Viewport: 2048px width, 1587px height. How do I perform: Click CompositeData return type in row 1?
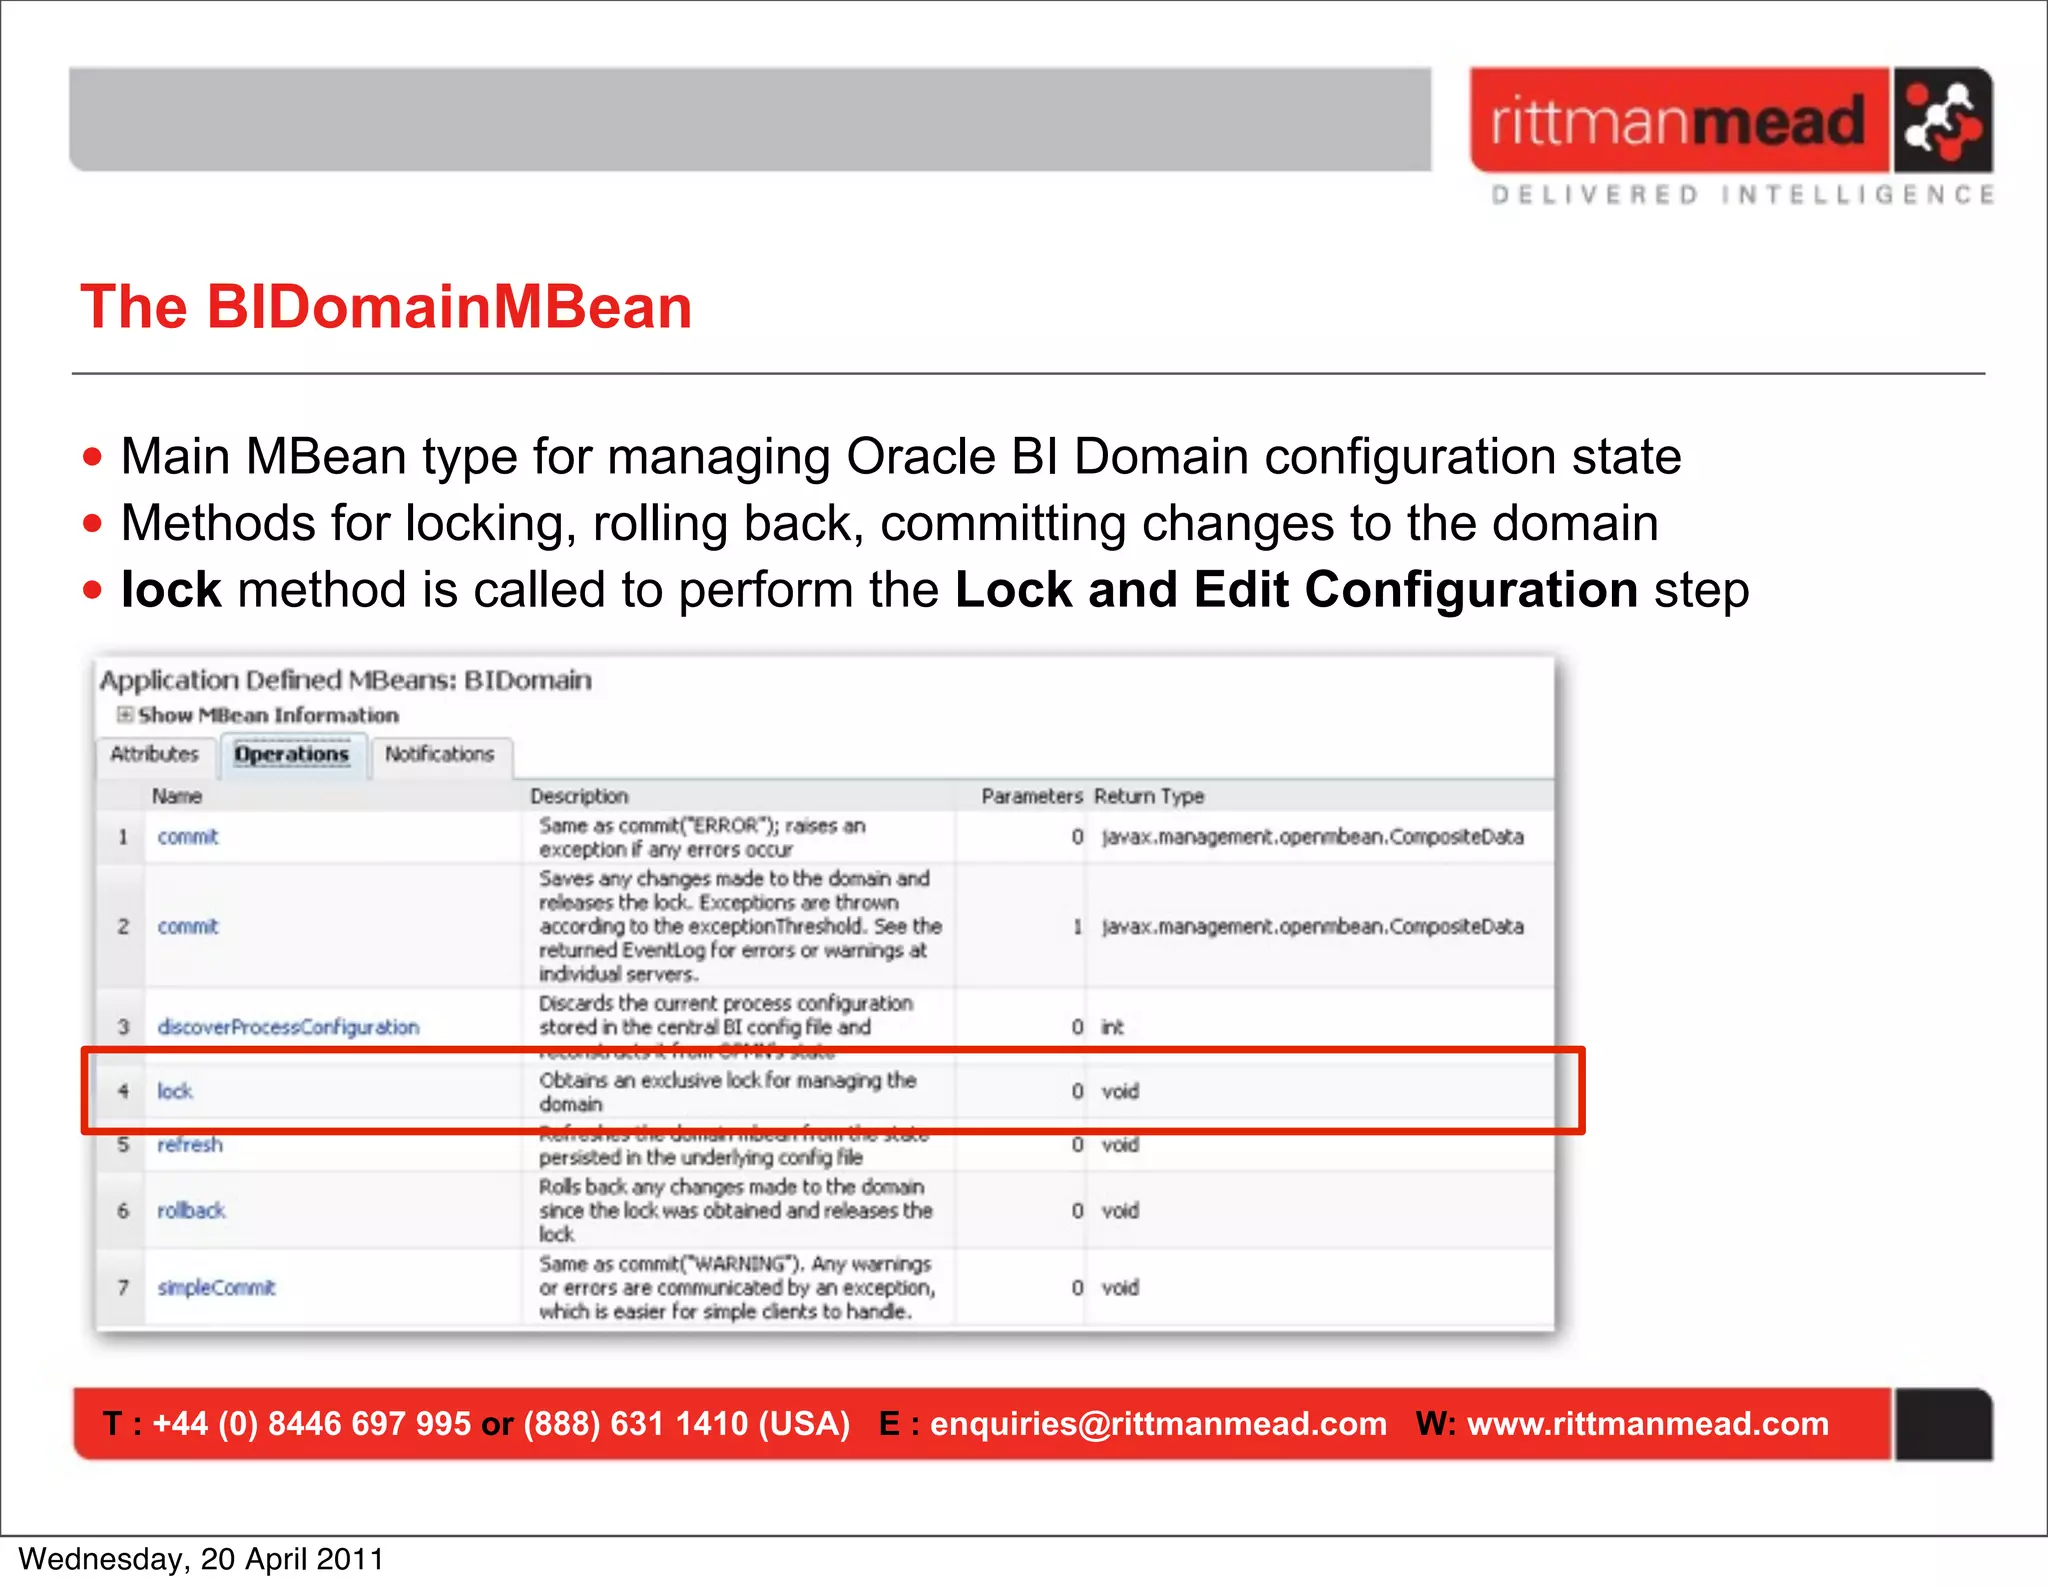coord(1312,837)
